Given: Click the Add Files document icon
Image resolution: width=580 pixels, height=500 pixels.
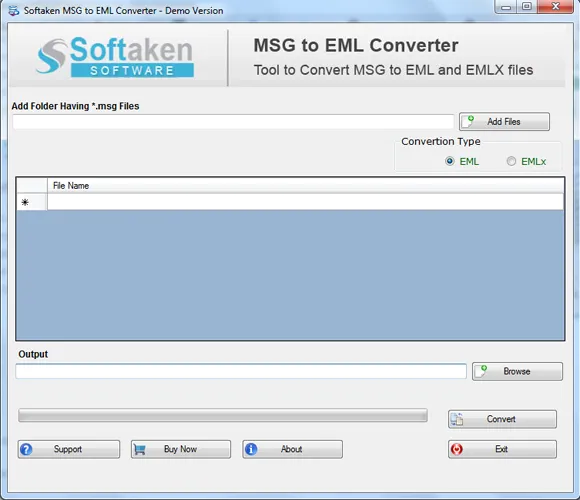Looking at the screenshot, I should point(469,121).
